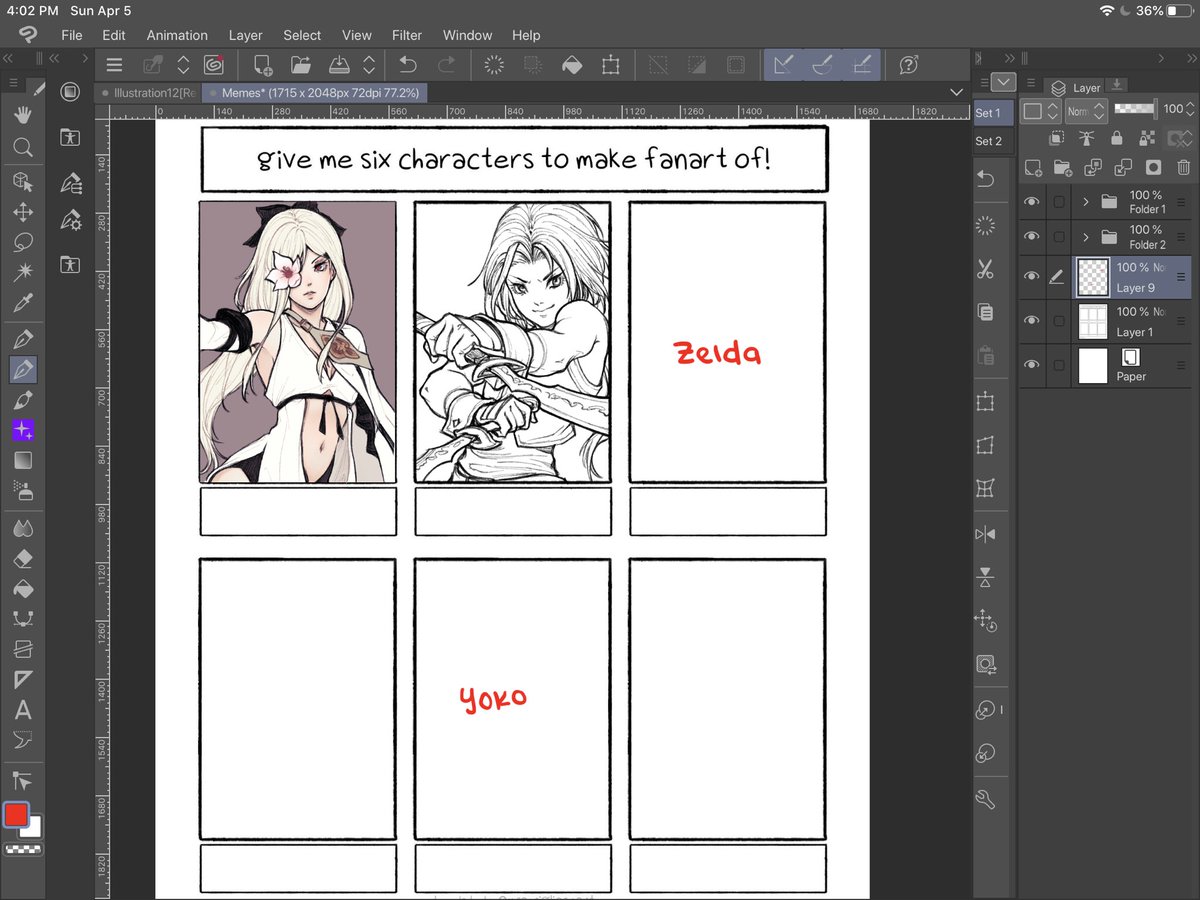Open palette color dropdown in Layer panel

pyautogui.click(x=1040, y=111)
